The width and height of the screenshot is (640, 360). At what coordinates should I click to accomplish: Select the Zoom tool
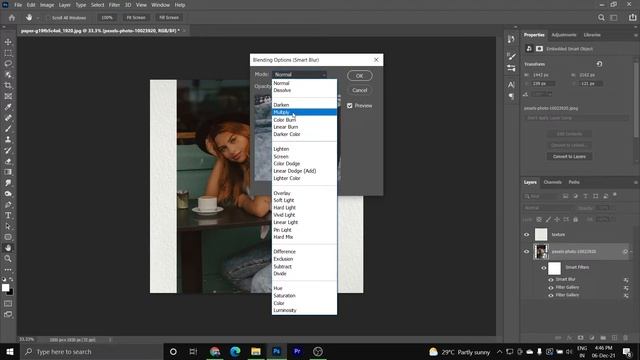(x=8, y=258)
